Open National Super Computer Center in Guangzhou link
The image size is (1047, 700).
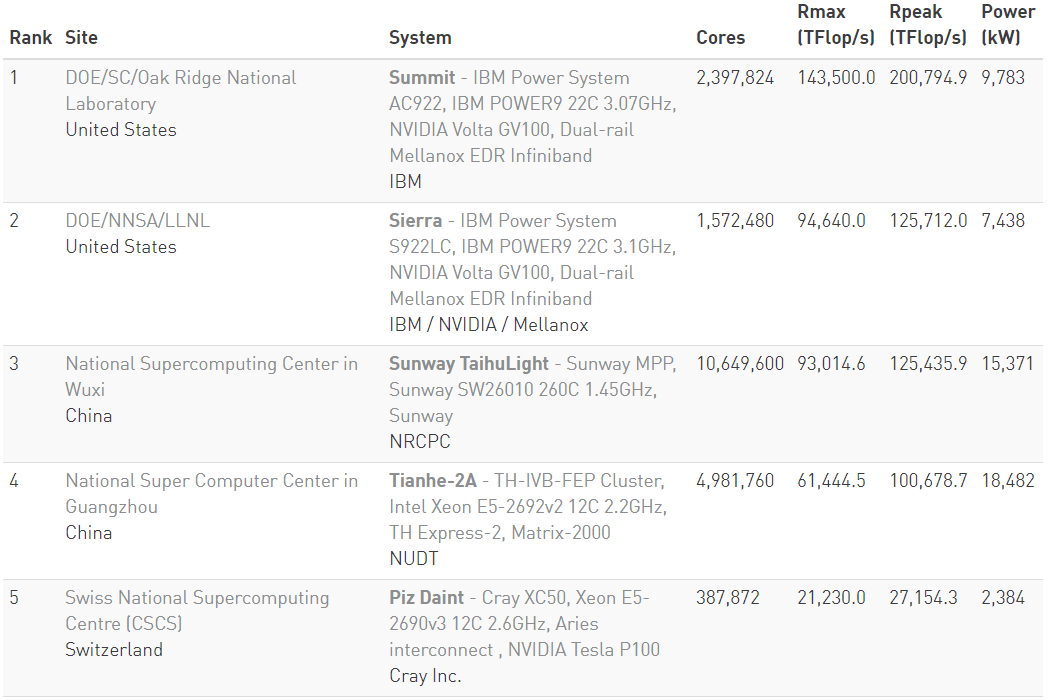click(x=212, y=494)
